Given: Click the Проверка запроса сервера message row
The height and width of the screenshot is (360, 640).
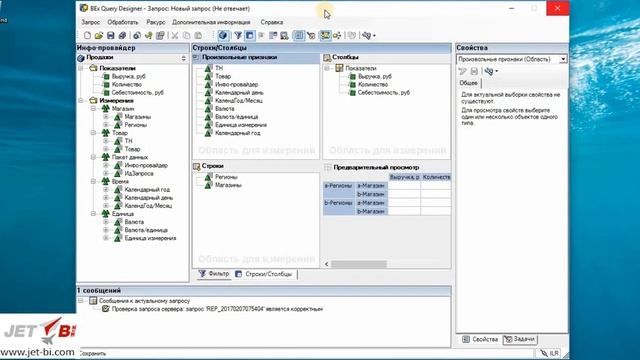Looking at the screenshot, I should [x=217, y=309].
